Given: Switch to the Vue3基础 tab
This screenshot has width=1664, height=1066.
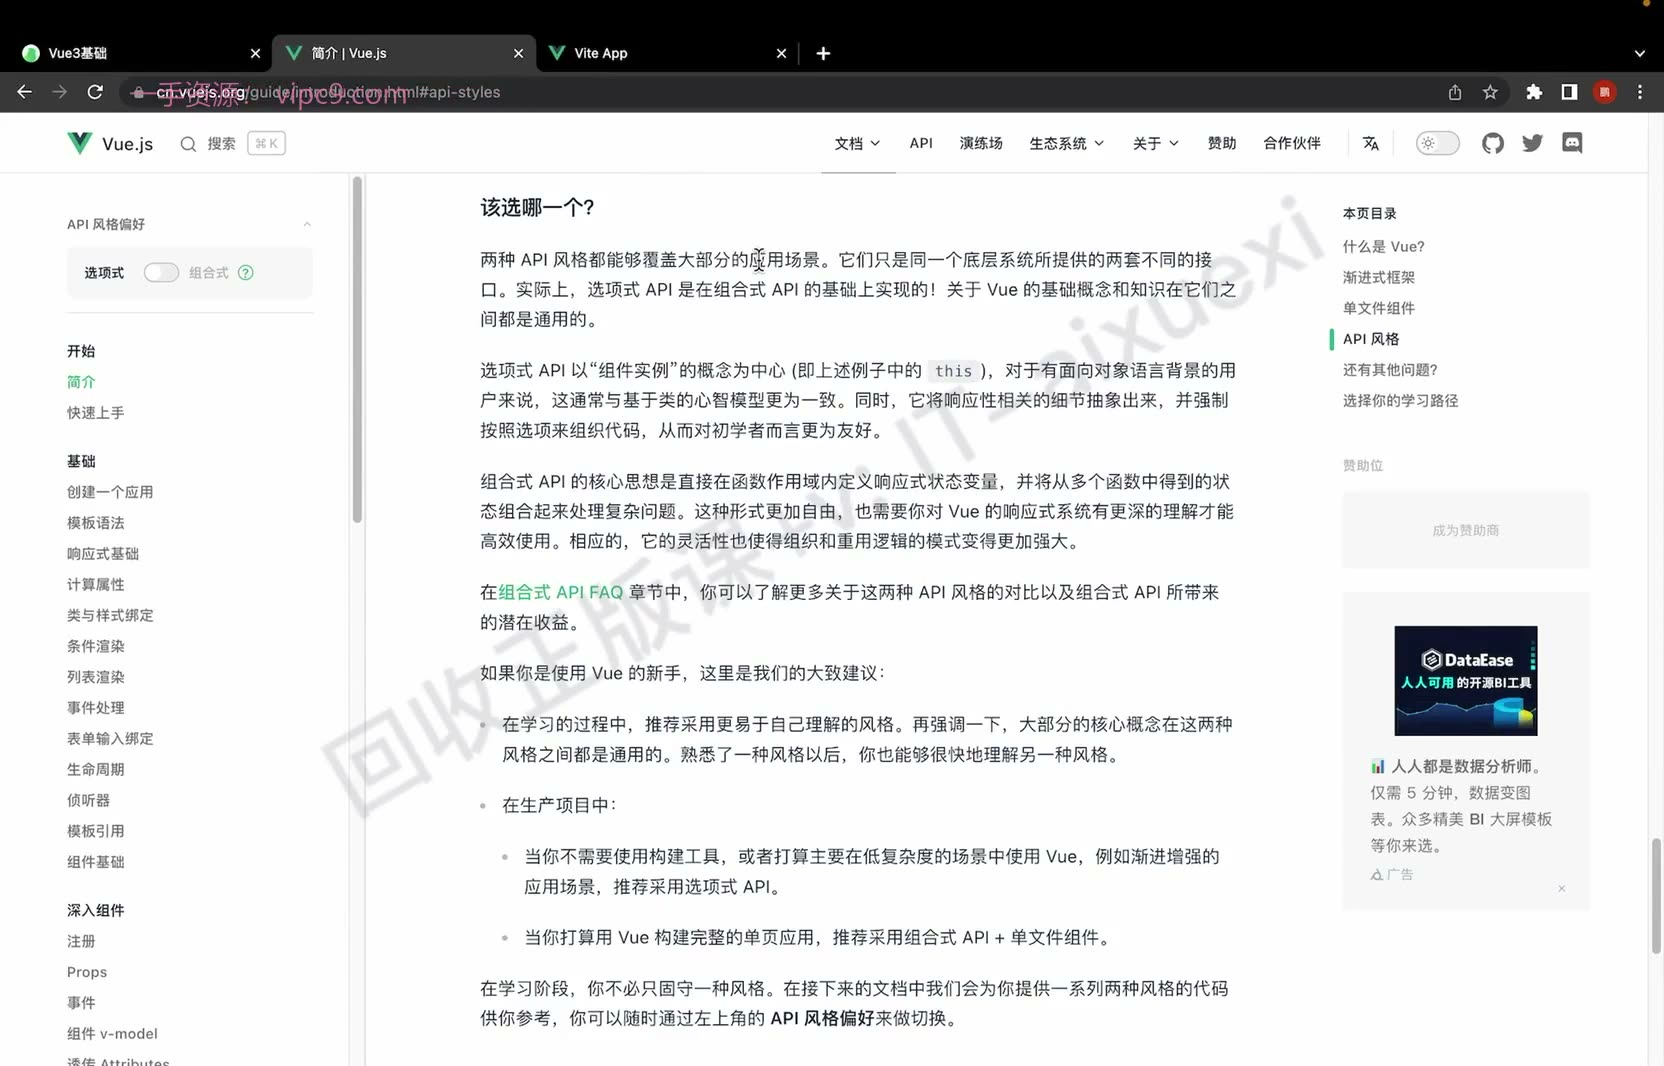Looking at the screenshot, I should [141, 53].
